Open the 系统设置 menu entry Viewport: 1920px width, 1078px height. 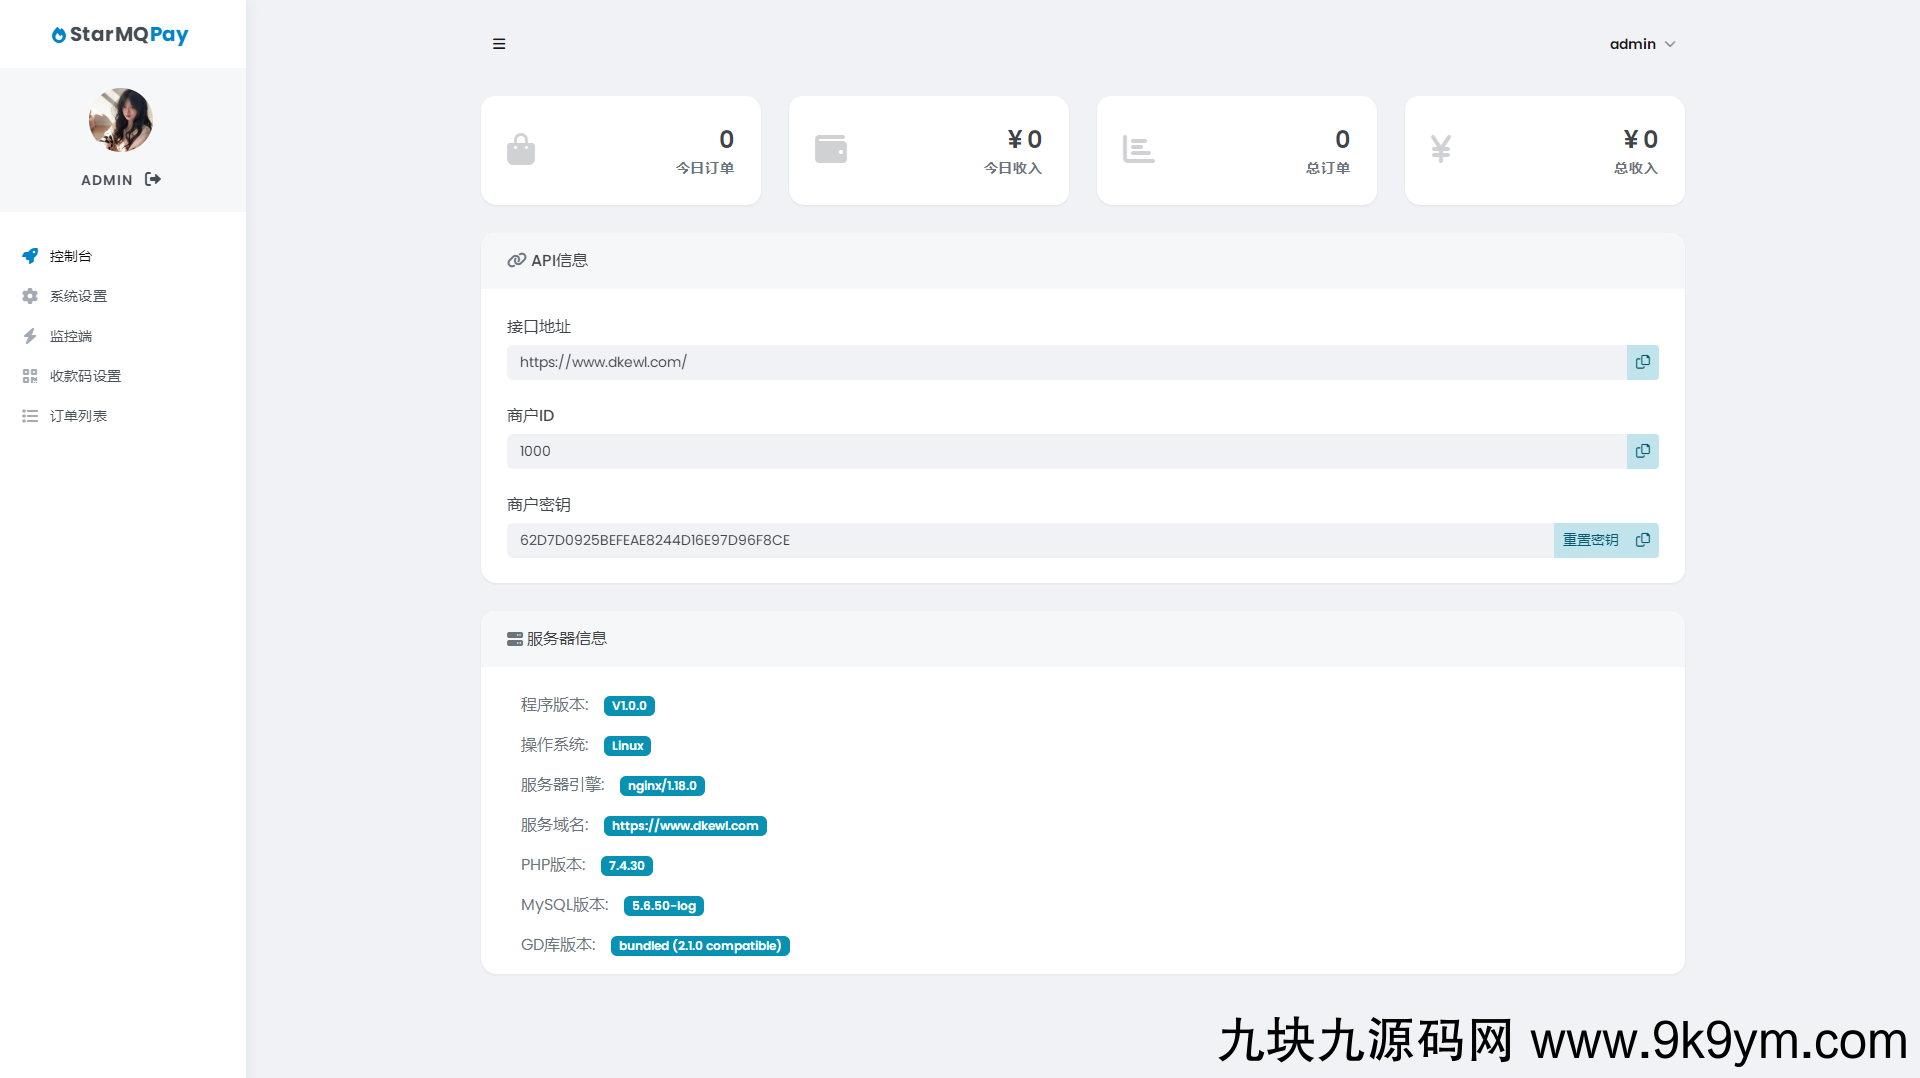pos(78,296)
